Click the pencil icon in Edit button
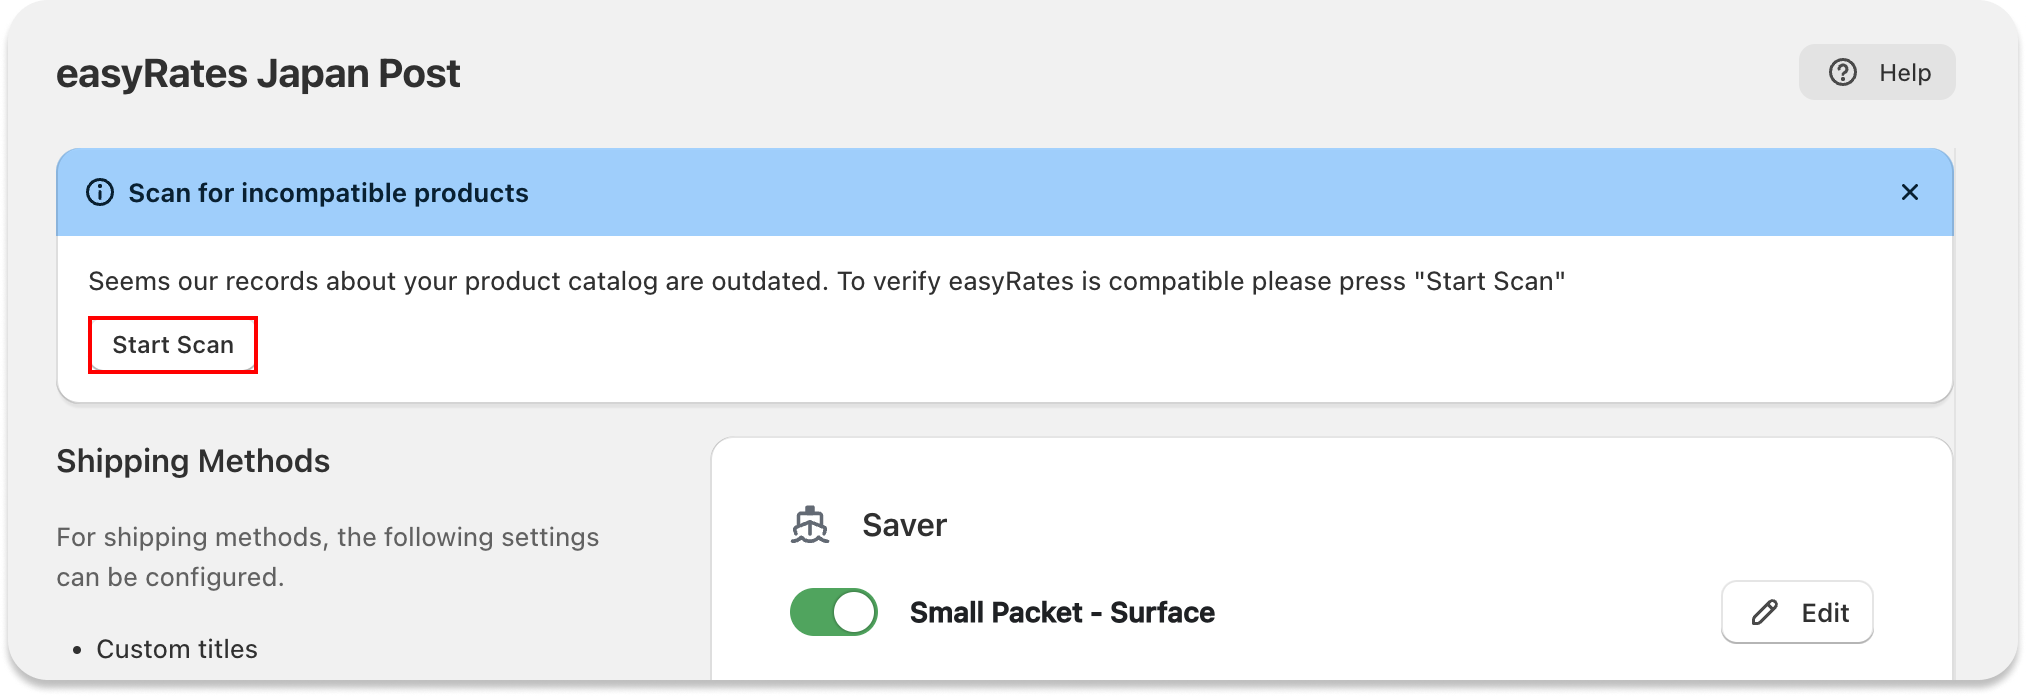The height and width of the screenshot is (696, 2026). [1765, 612]
